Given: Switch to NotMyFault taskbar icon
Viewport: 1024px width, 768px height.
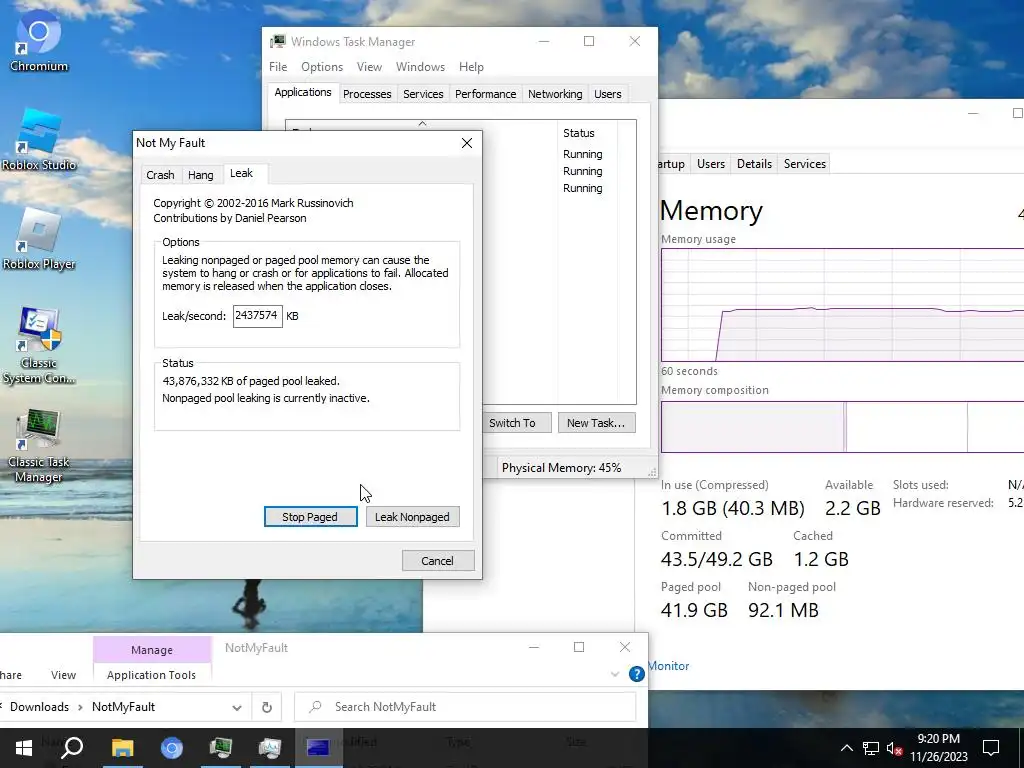Looking at the screenshot, I should 318,748.
